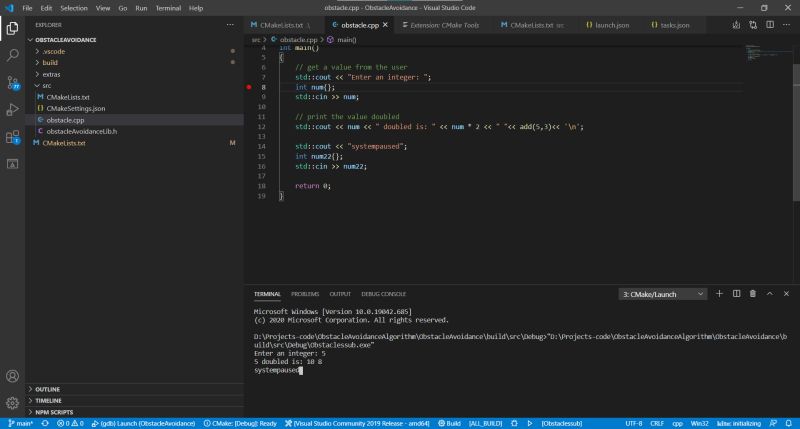Expand the build folder in Explorer

pos(50,62)
